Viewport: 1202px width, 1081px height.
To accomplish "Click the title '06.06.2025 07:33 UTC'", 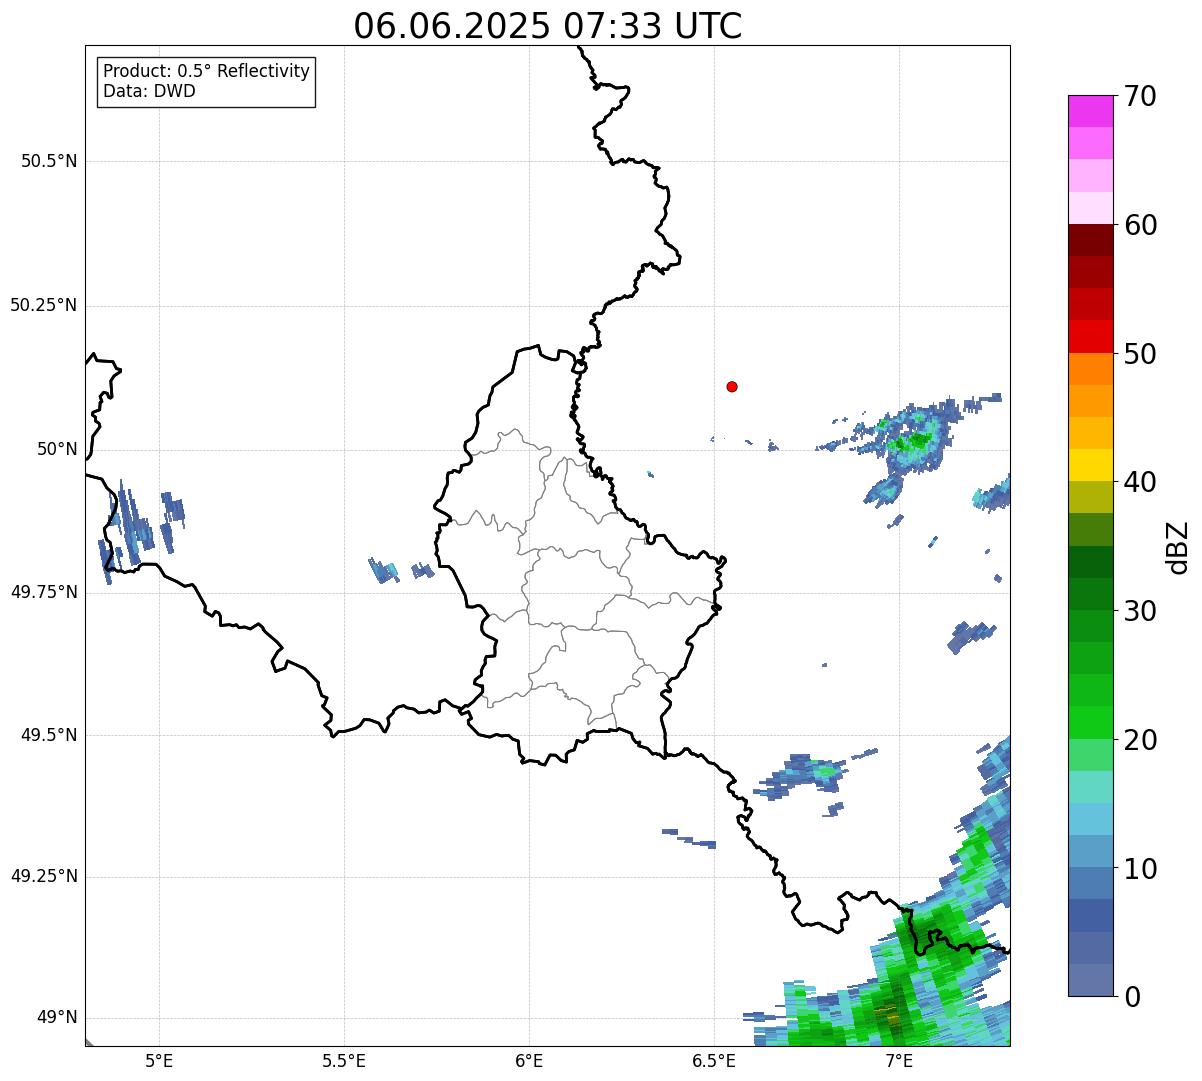I will 548,26.
